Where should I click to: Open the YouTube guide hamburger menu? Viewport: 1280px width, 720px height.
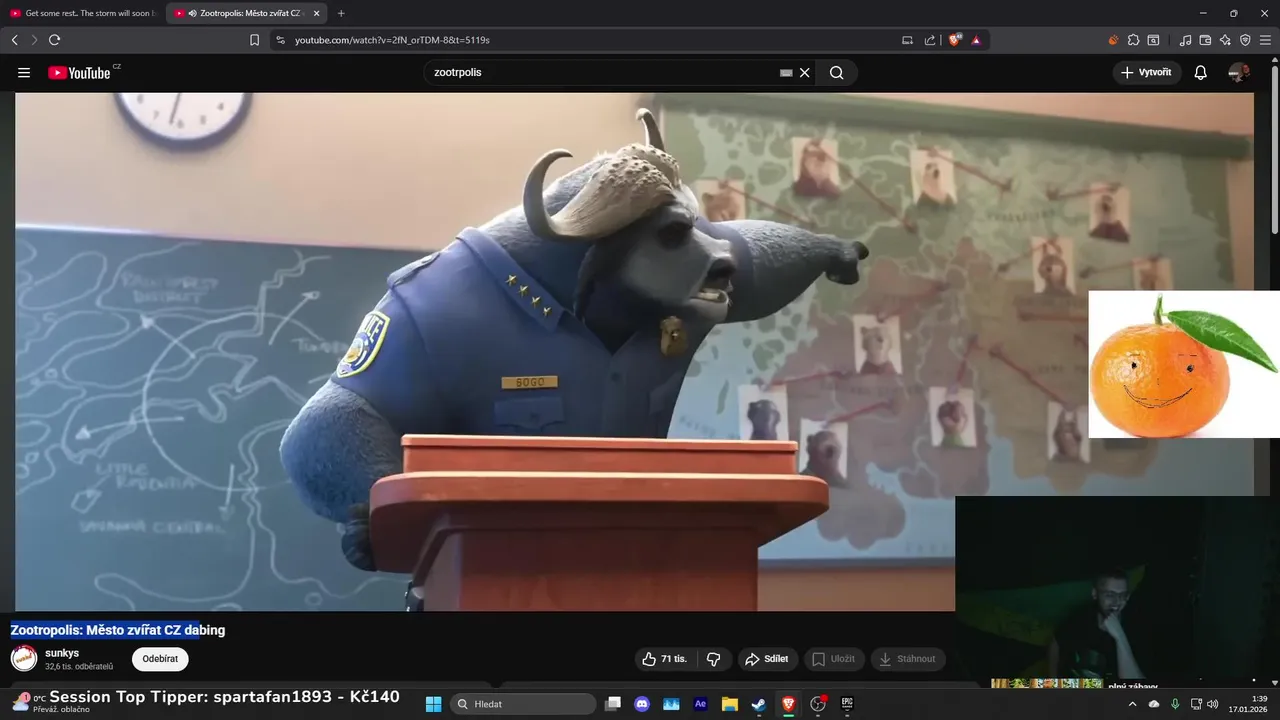coord(24,72)
